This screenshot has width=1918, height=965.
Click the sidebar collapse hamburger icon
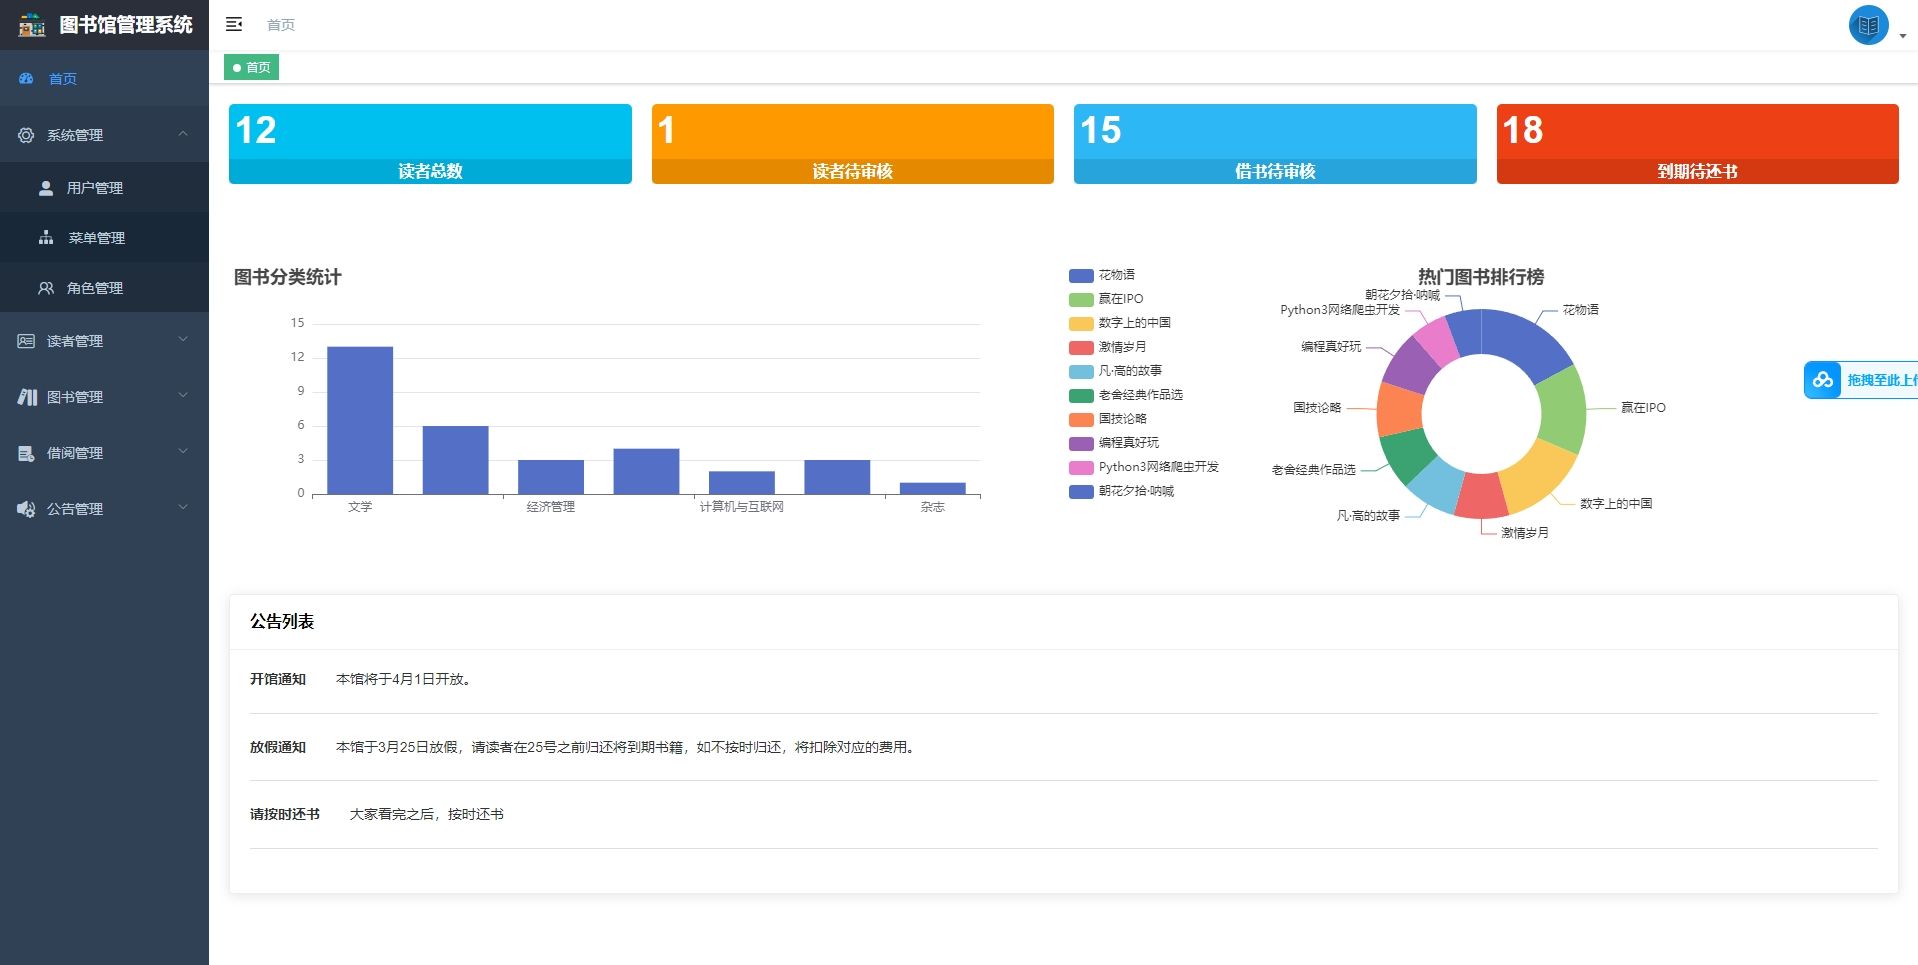tap(233, 24)
